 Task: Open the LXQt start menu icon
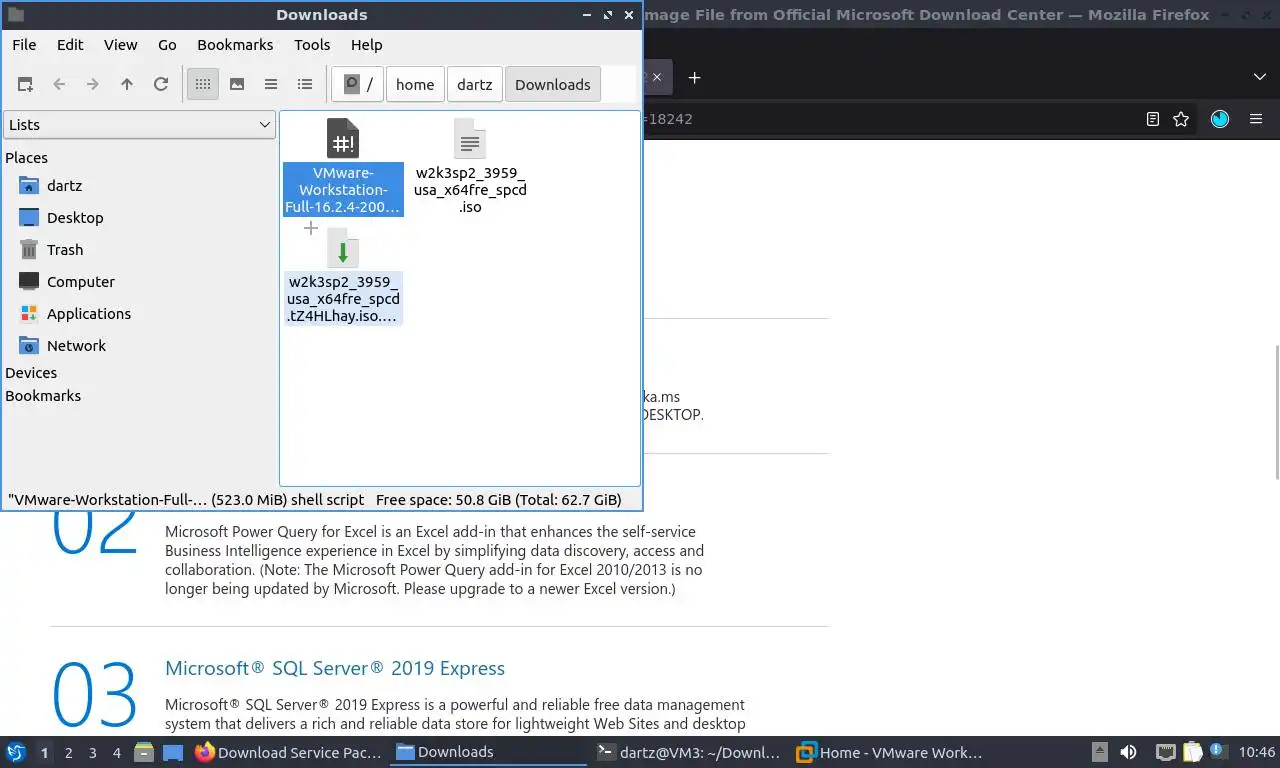point(16,752)
